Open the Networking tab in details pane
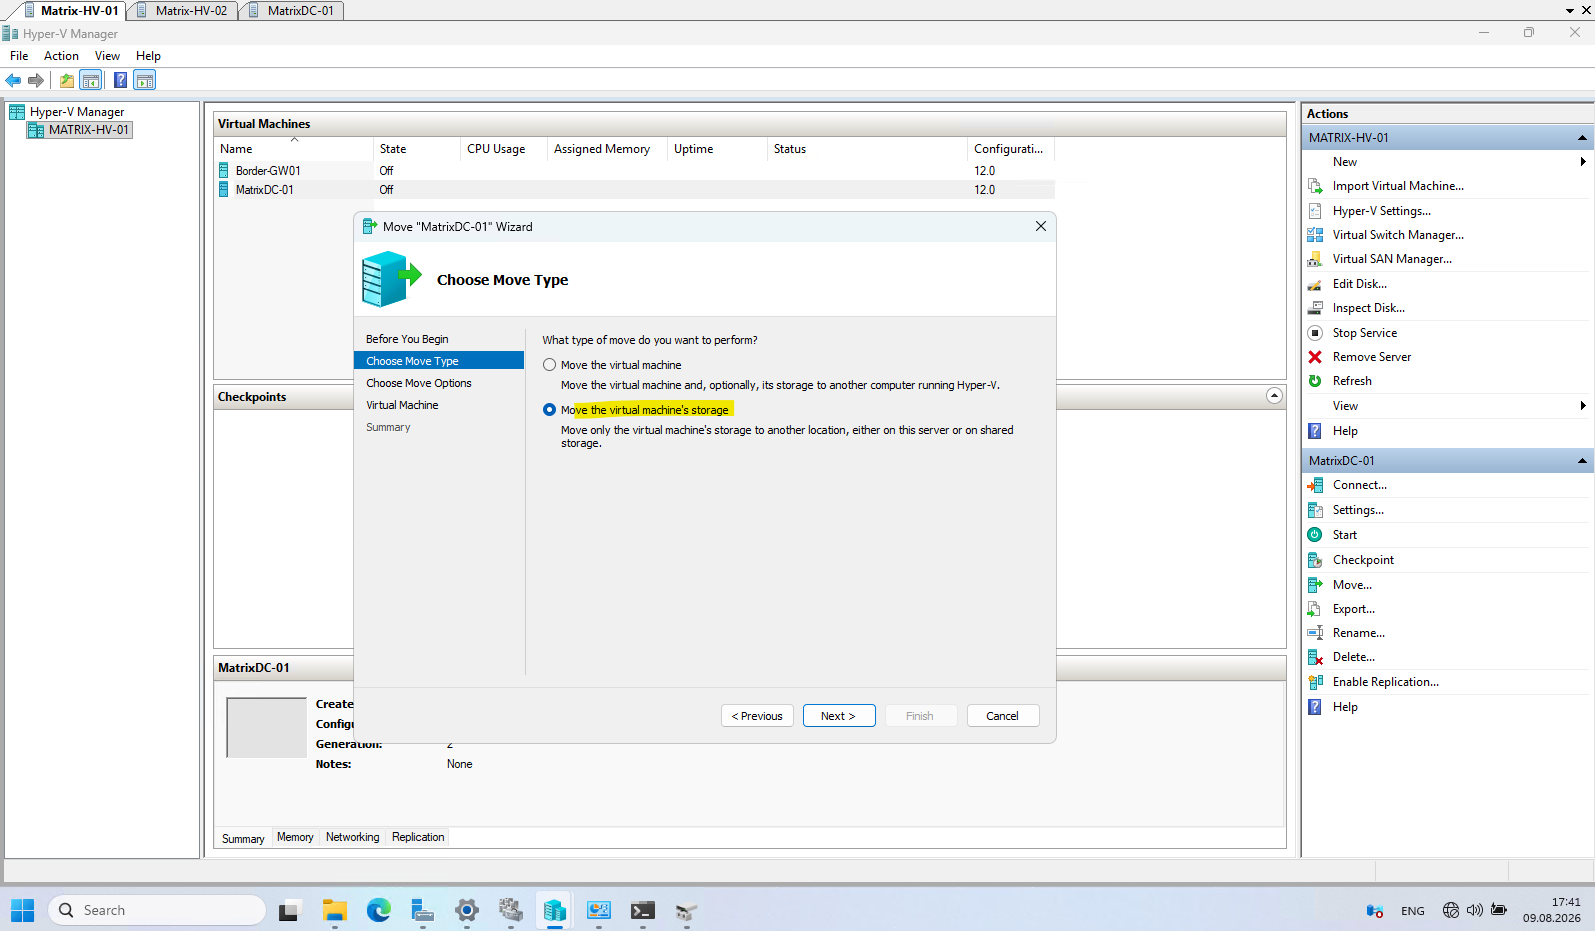This screenshot has height=931, width=1595. click(352, 837)
